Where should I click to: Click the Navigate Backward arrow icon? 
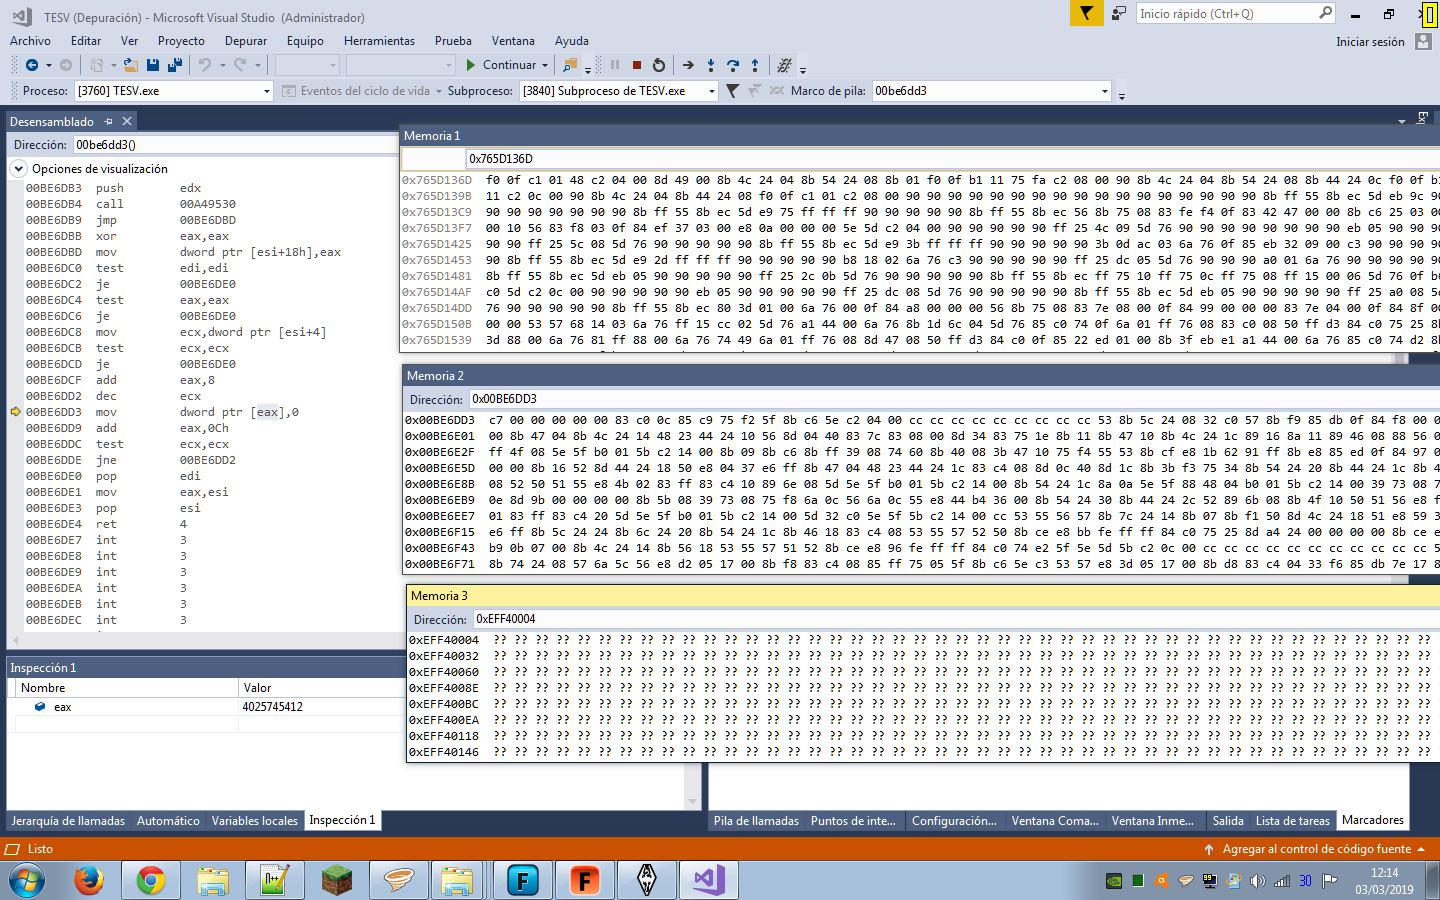point(32,65)
